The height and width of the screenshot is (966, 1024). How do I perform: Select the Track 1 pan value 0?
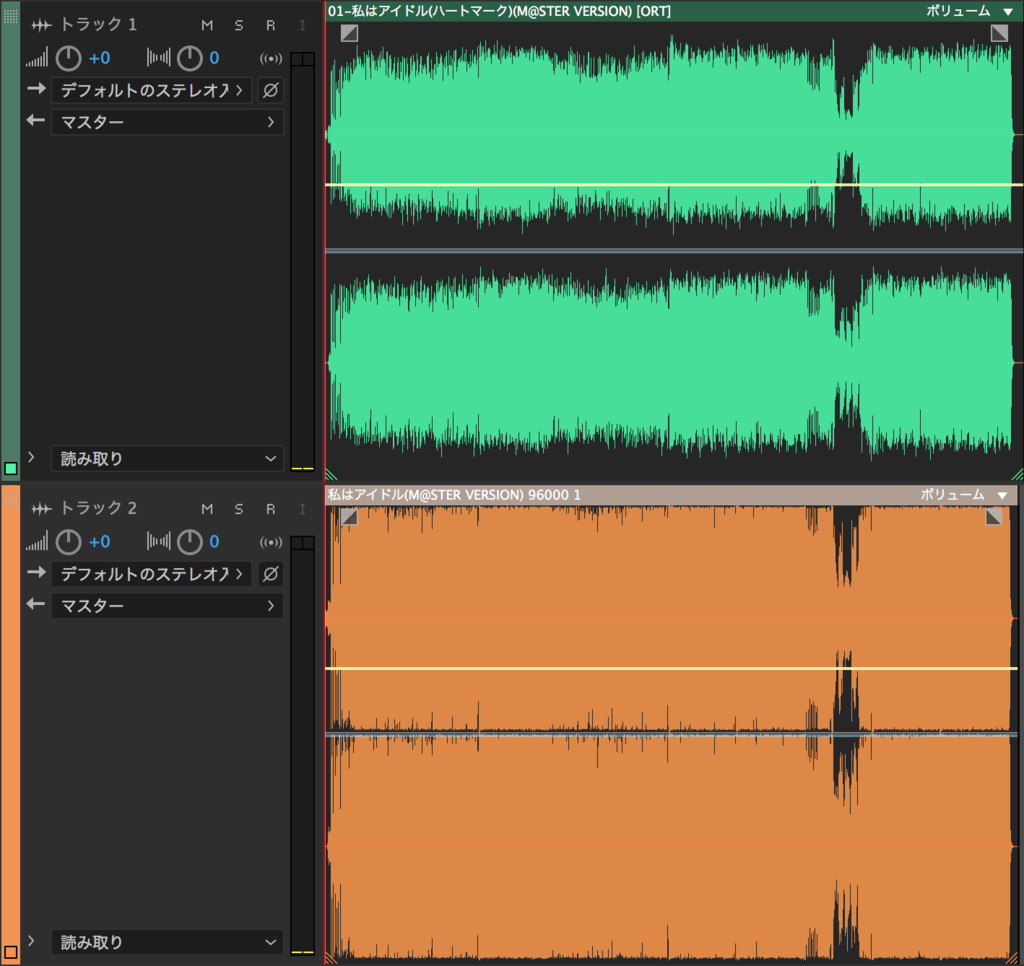click(214, 58)
